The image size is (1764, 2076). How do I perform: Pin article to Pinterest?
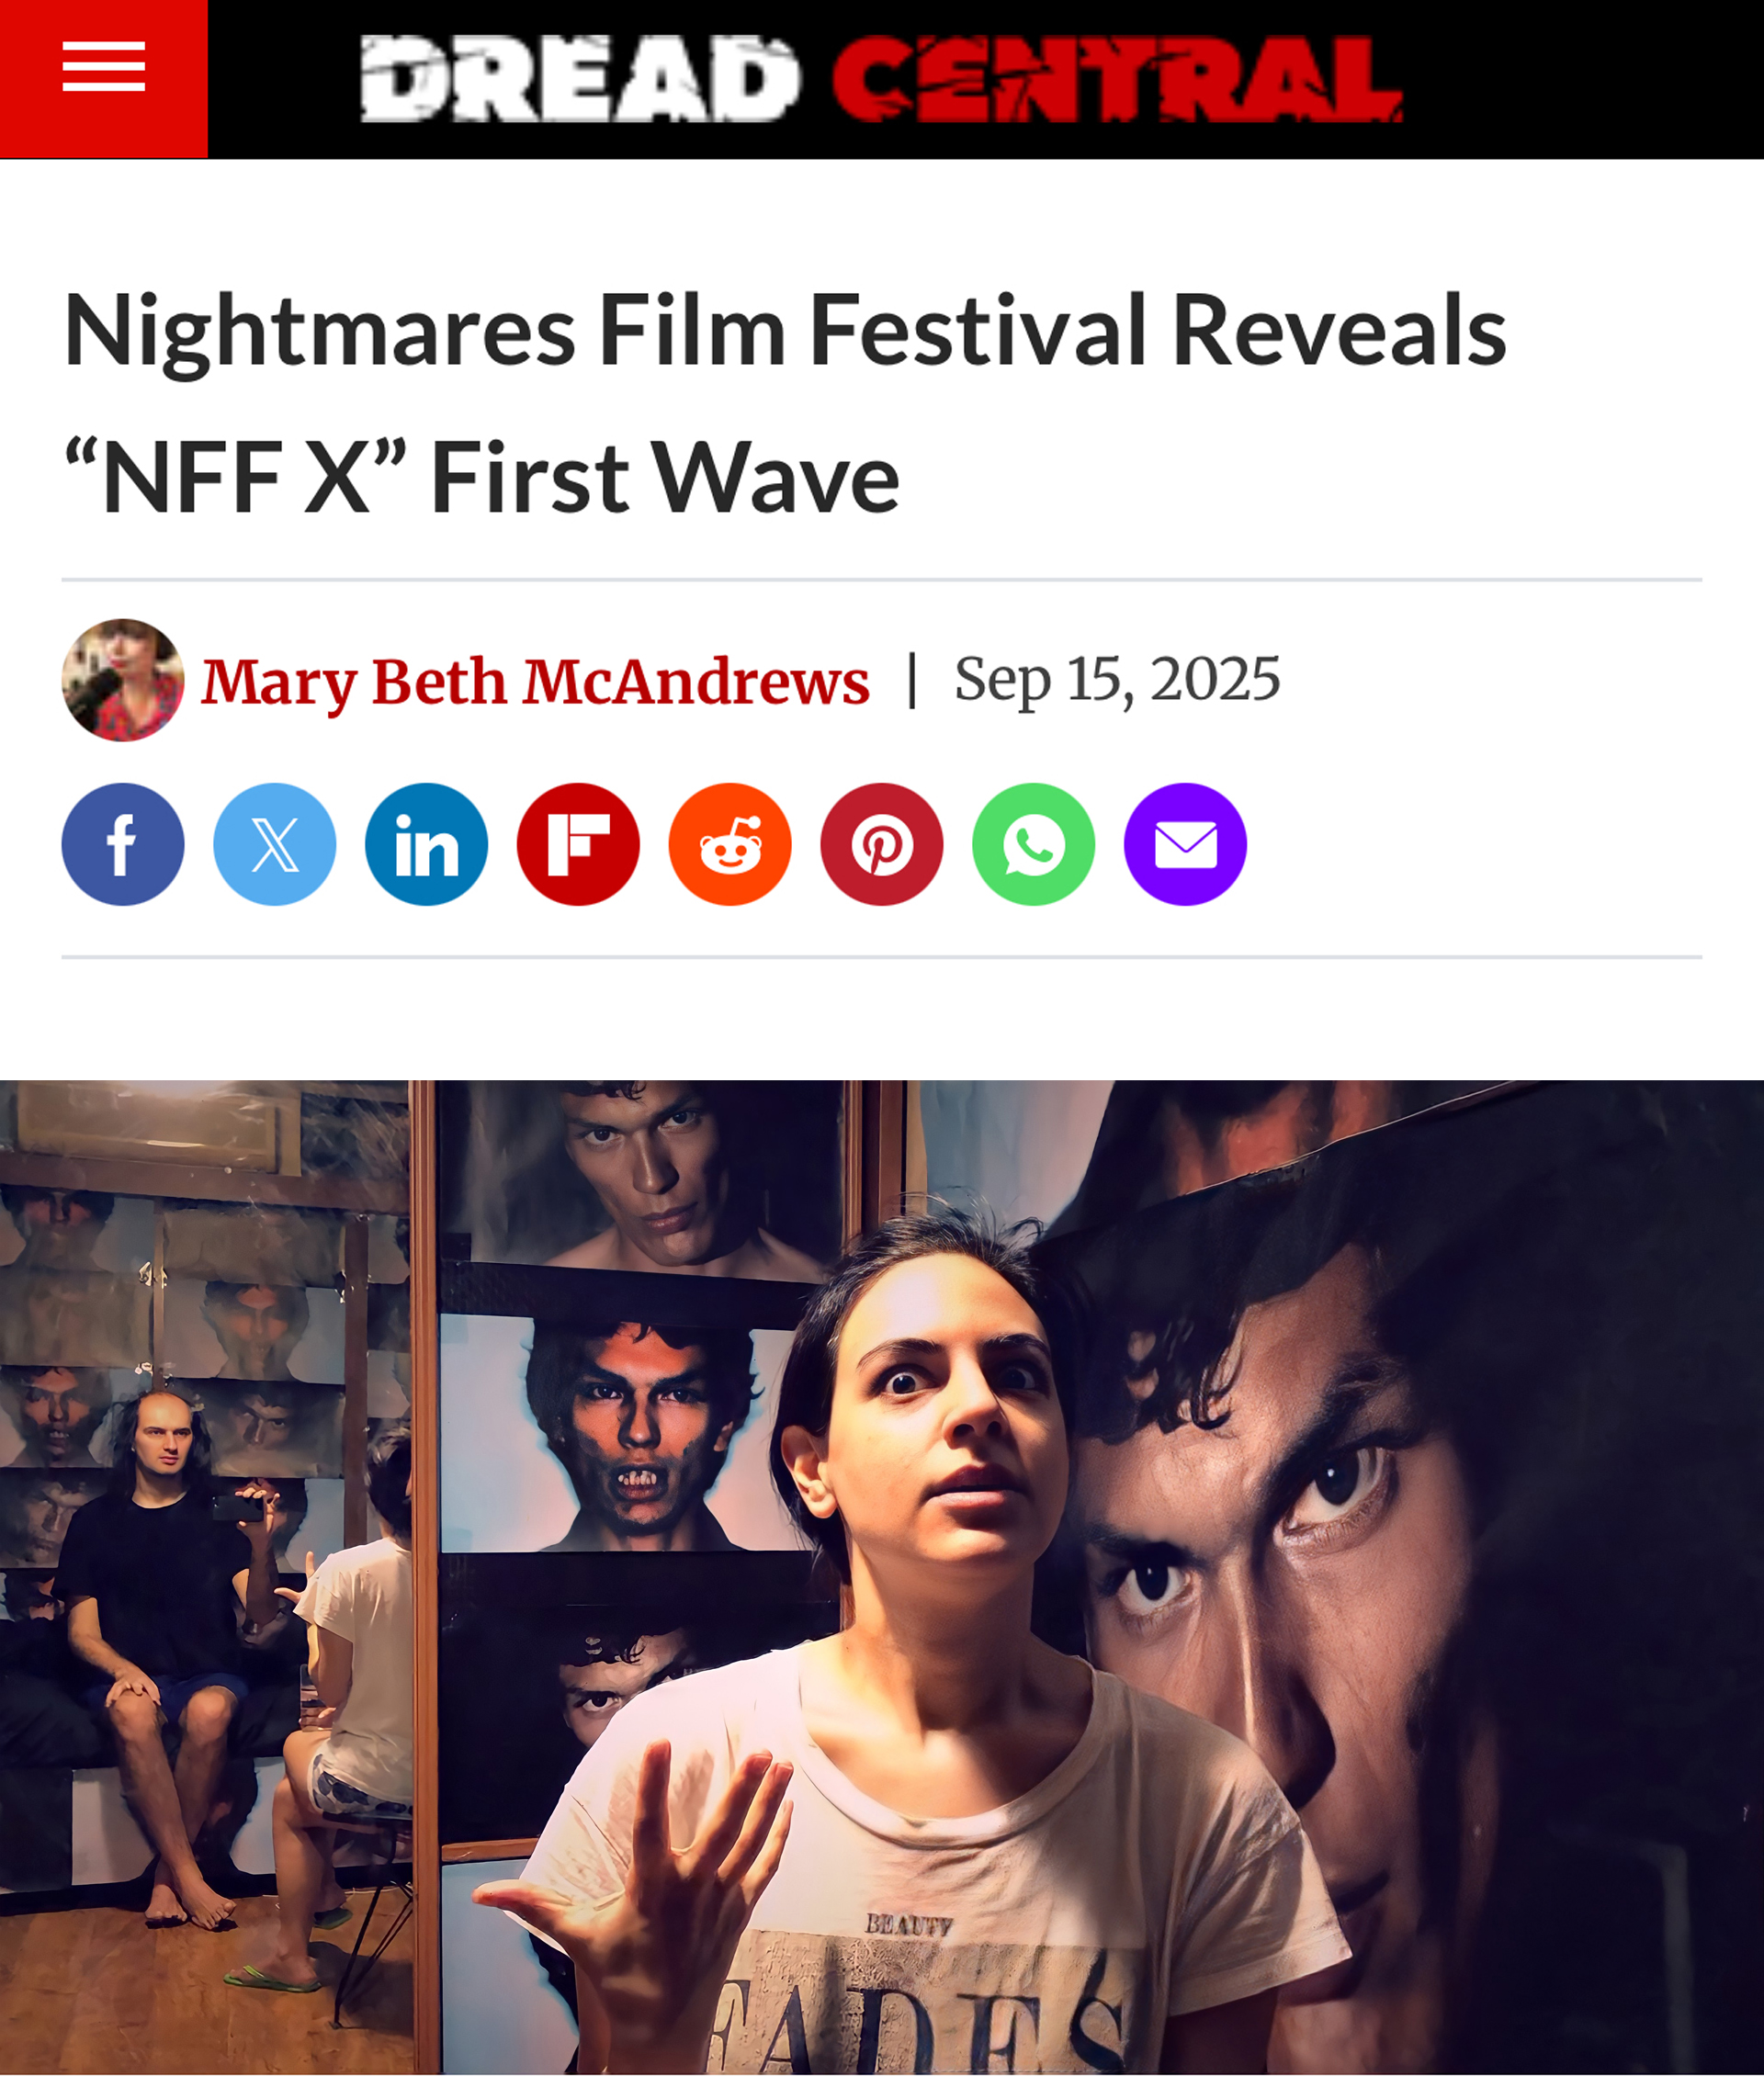coord(882,844)
